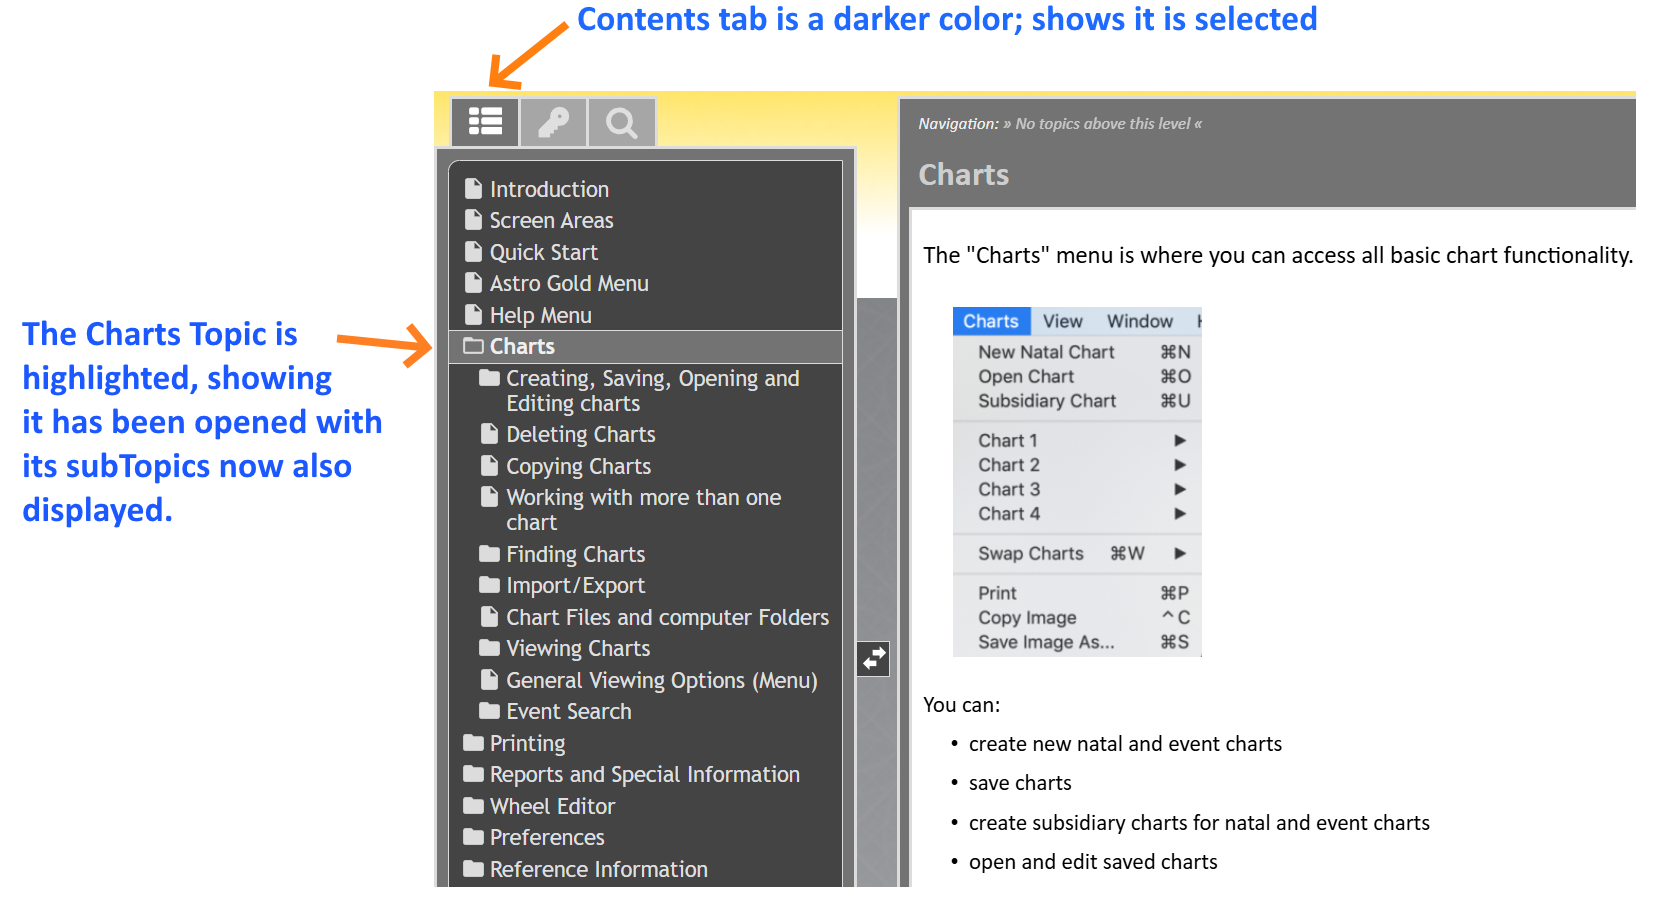Select the View menu in the menu image
Image resolution: width=1656 pixels, height=903 pixels.
(x=1062, y=320)
